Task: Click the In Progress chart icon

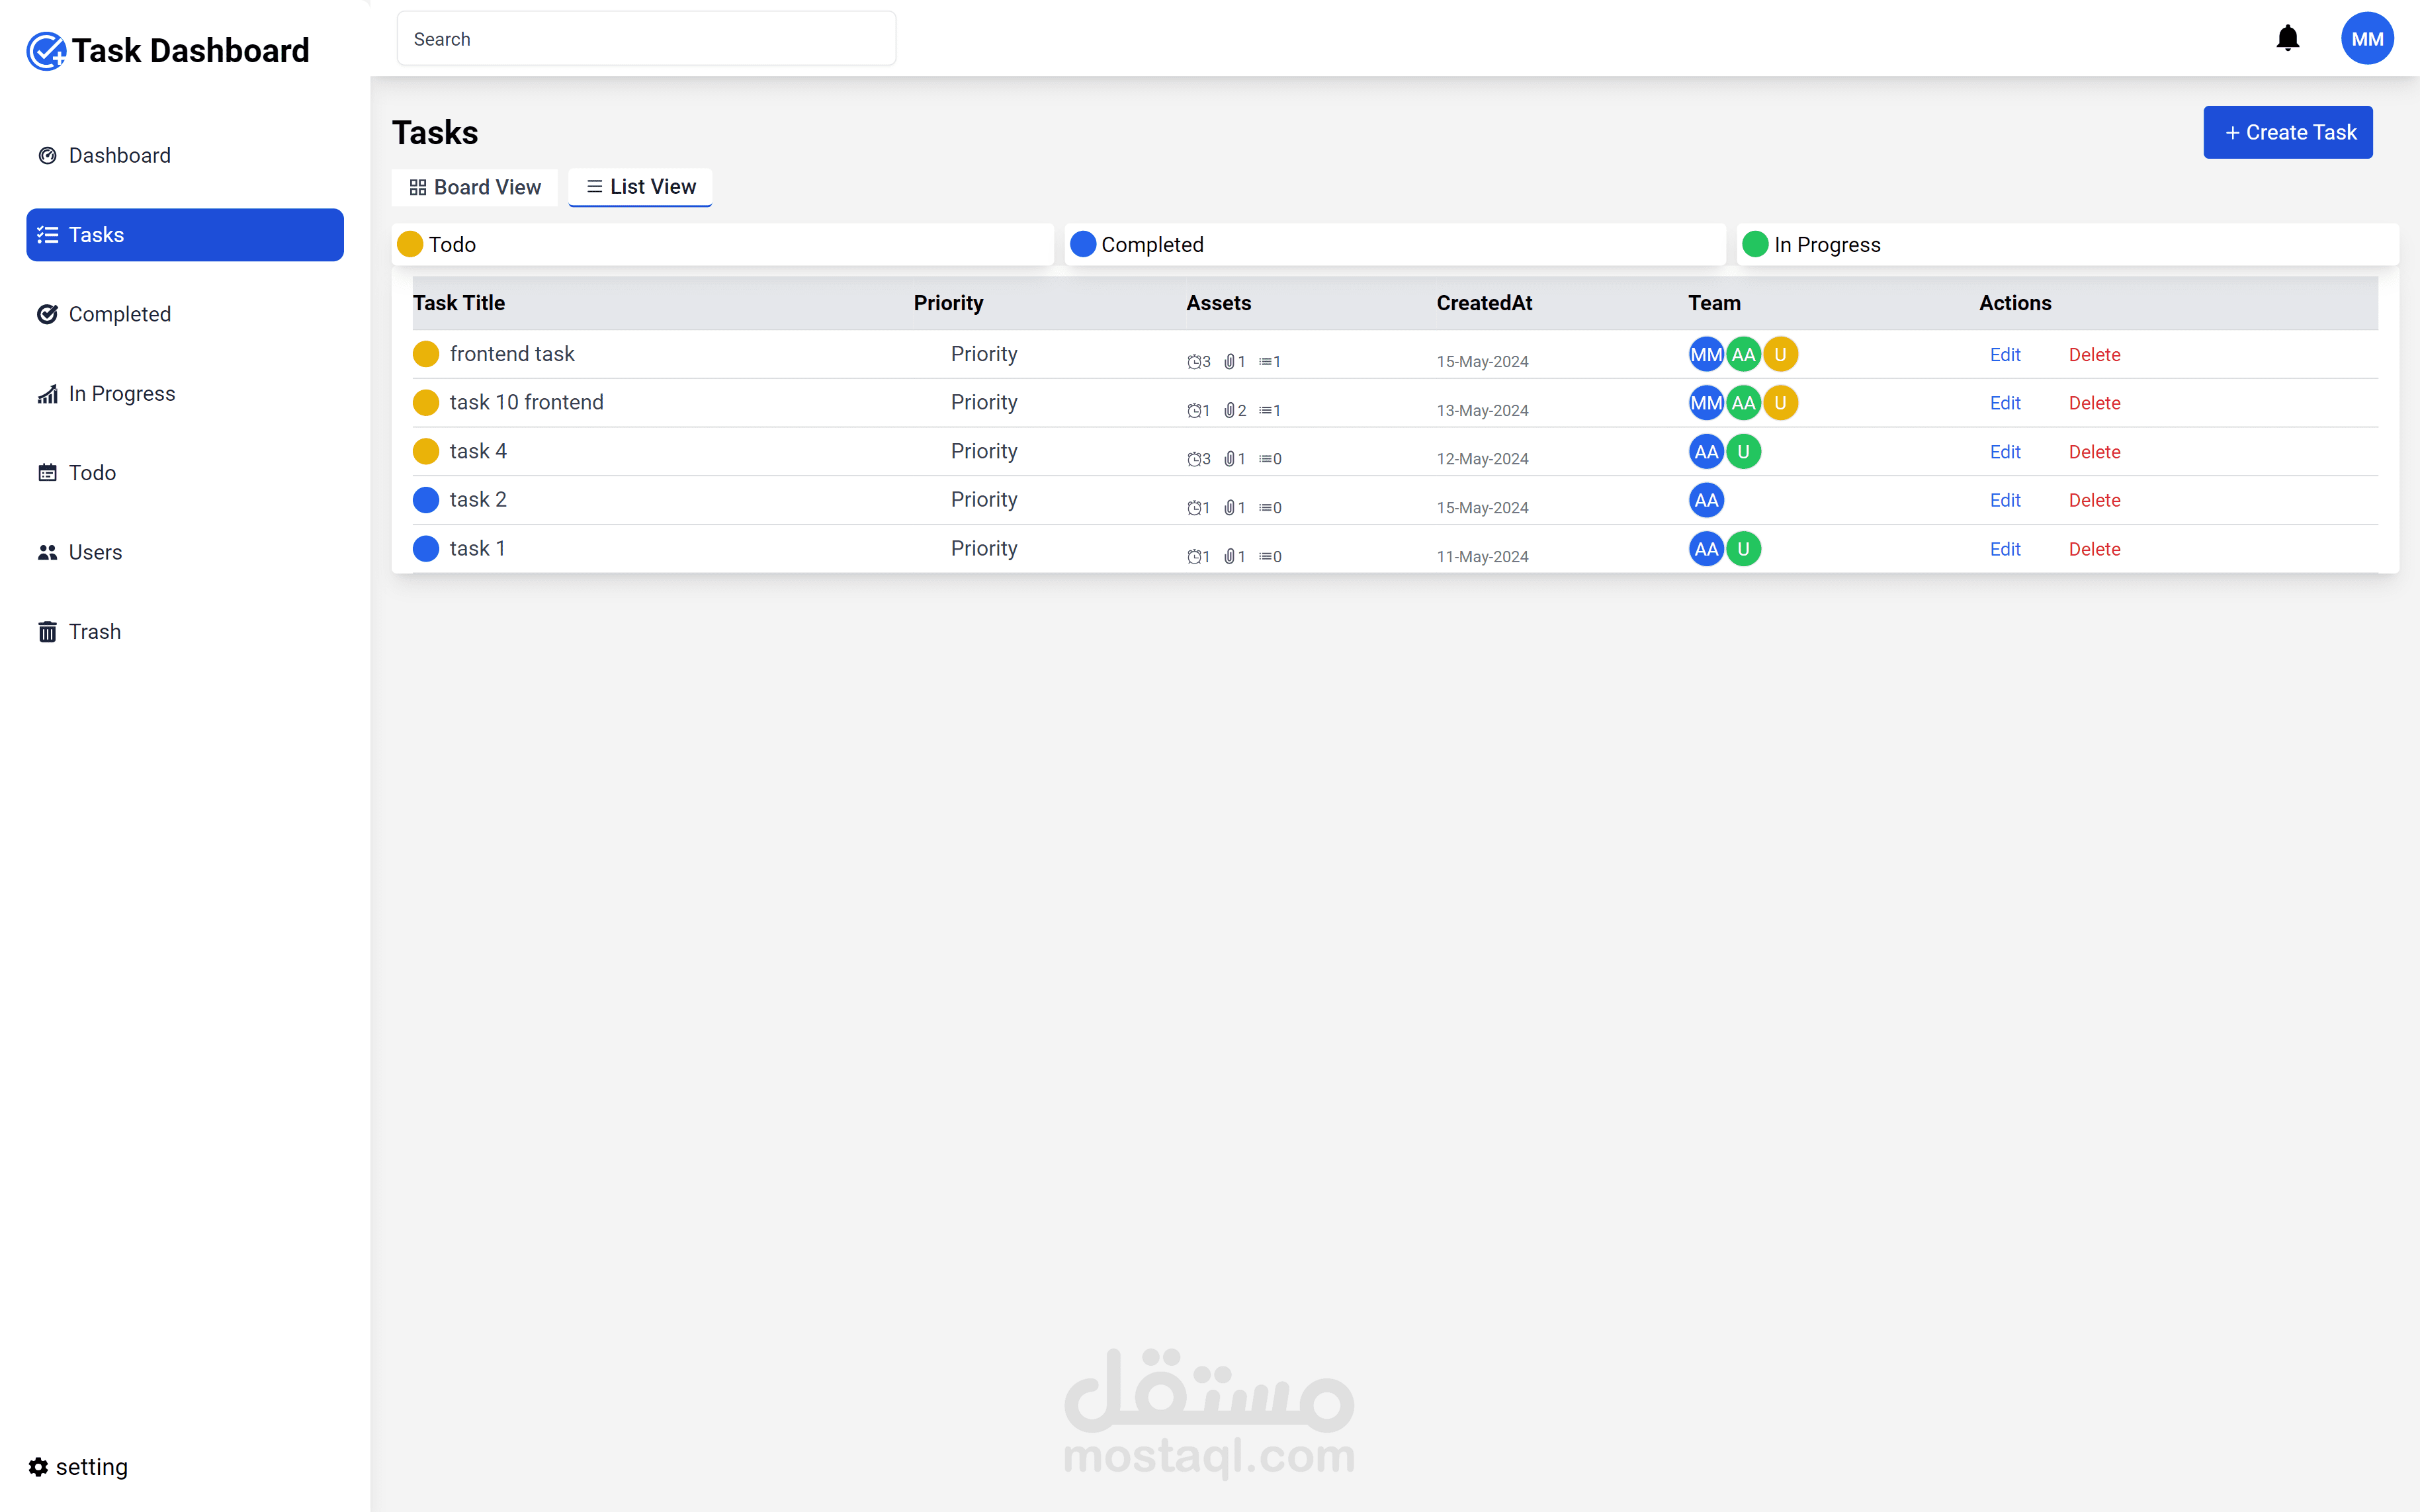Action: [x=47, y=394]
